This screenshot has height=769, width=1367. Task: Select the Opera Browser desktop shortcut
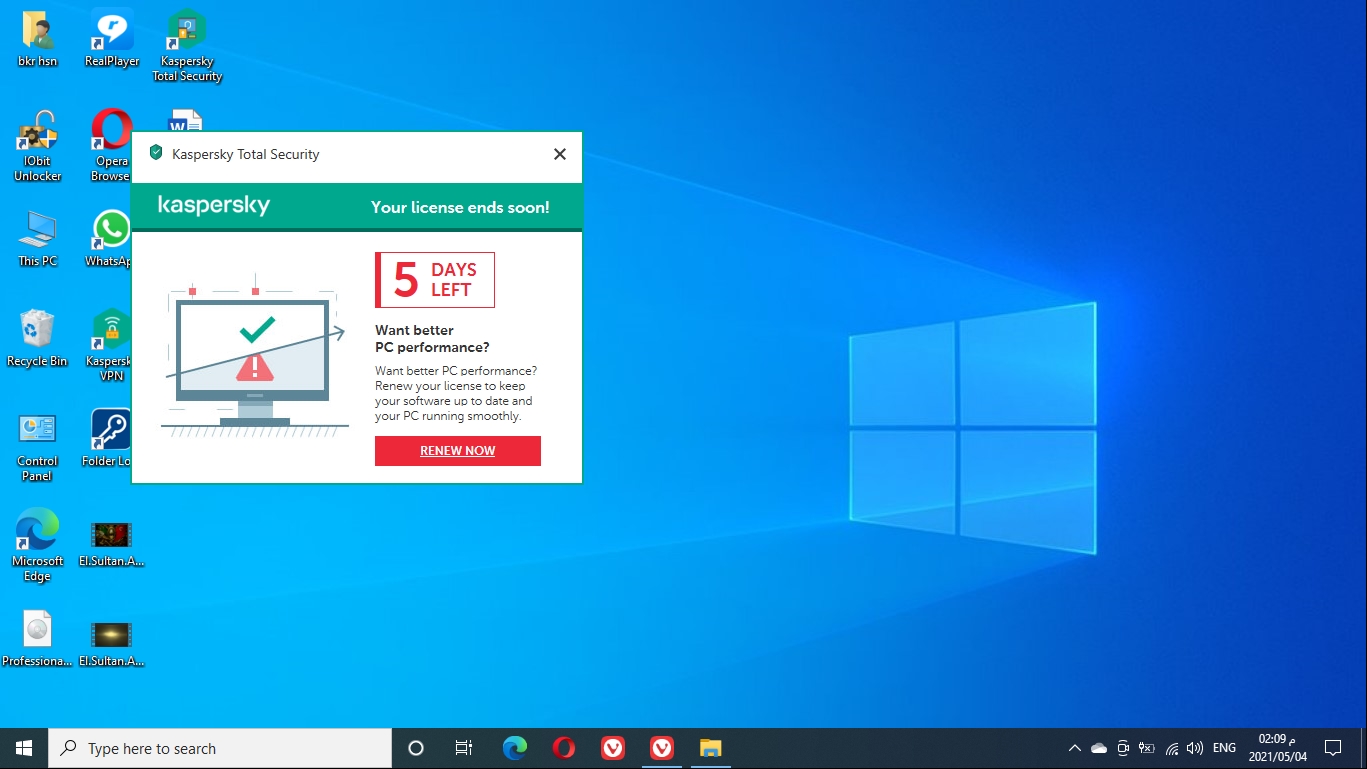pos(112,146)
